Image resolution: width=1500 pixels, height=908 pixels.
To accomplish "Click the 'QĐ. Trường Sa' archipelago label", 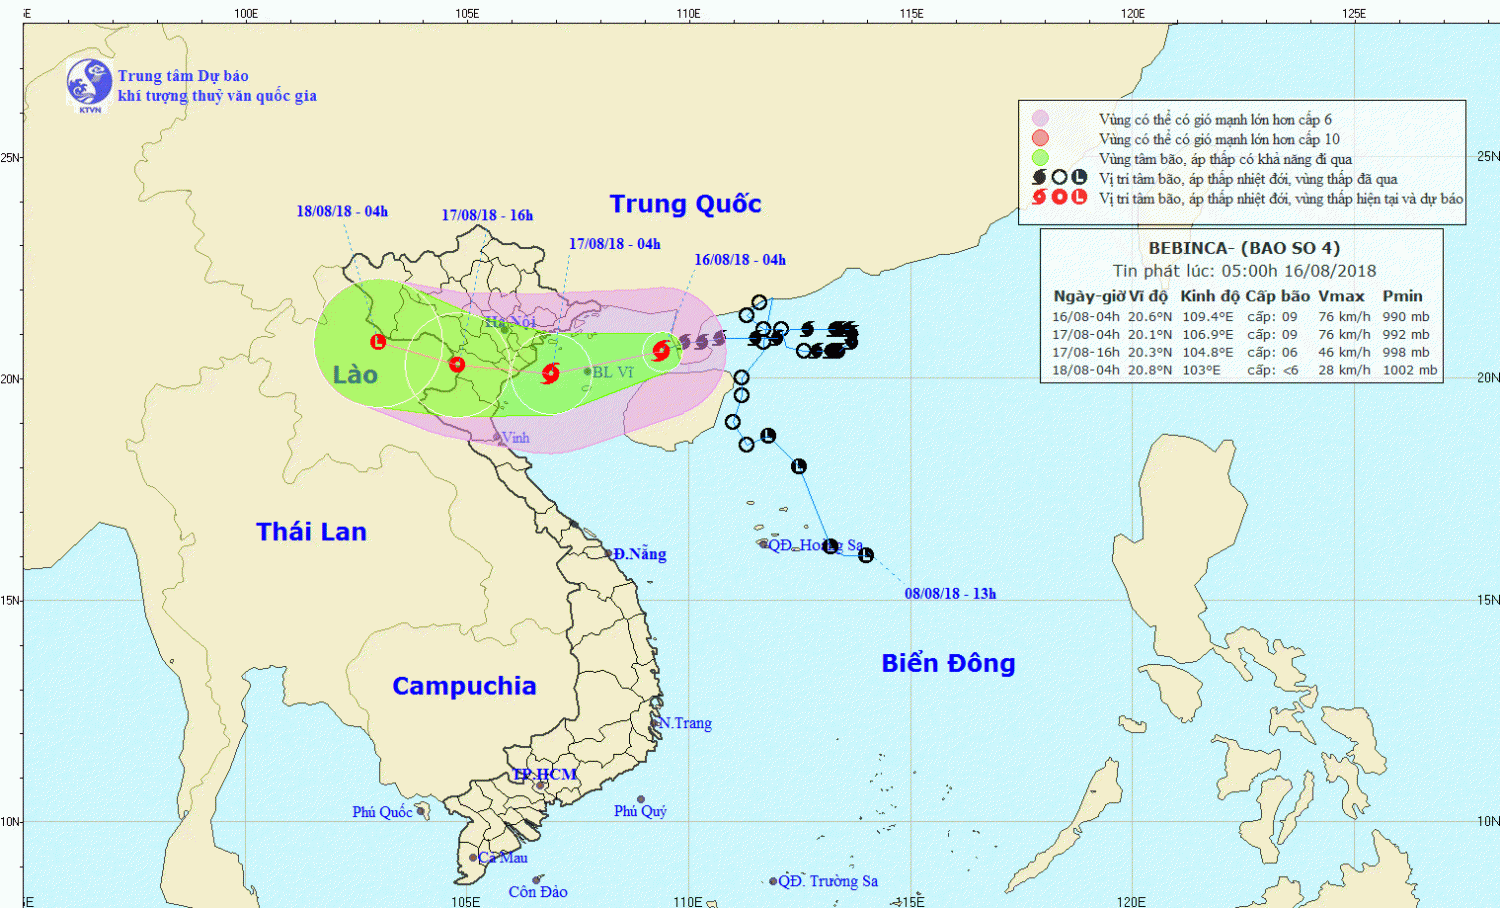I will pos(829,881).
